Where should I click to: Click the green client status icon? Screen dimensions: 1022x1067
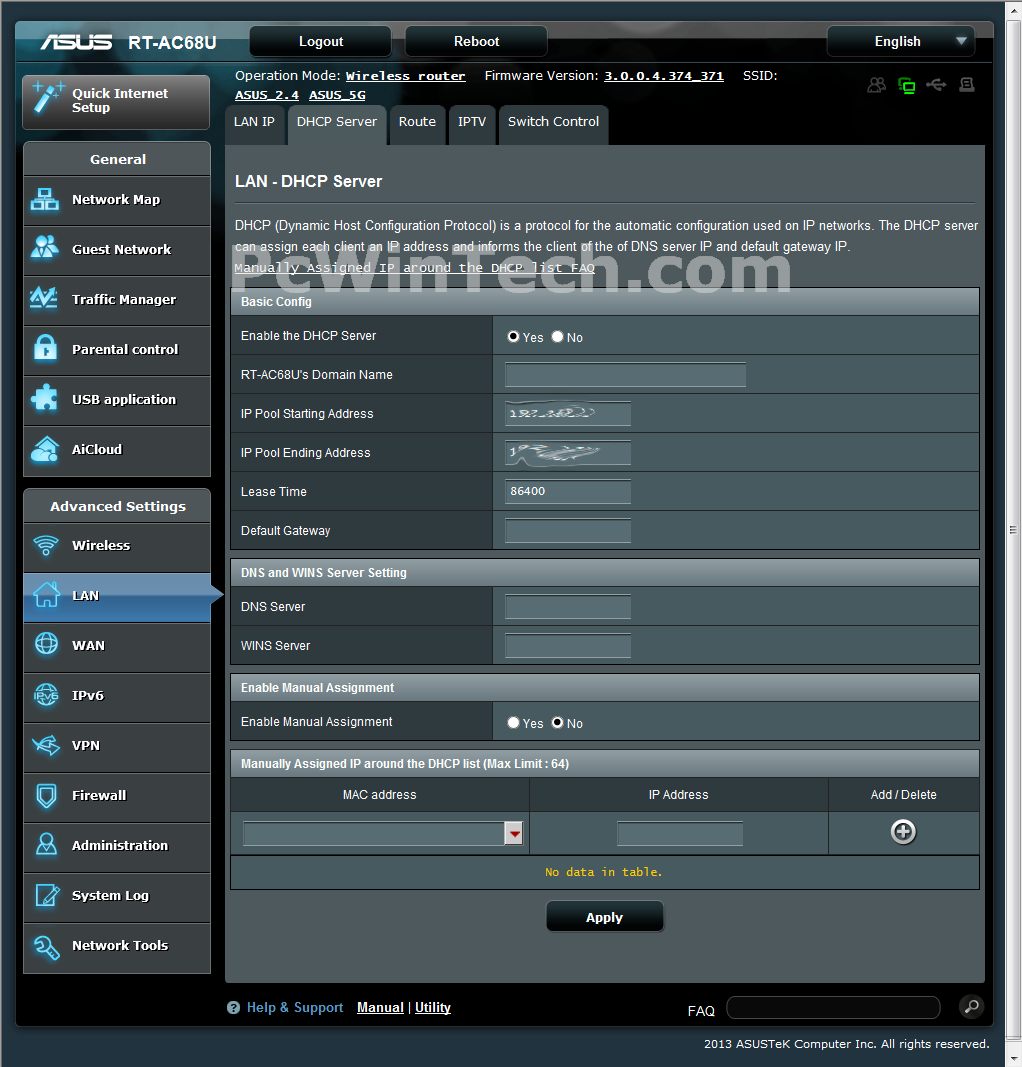click(x=906, y=85)
